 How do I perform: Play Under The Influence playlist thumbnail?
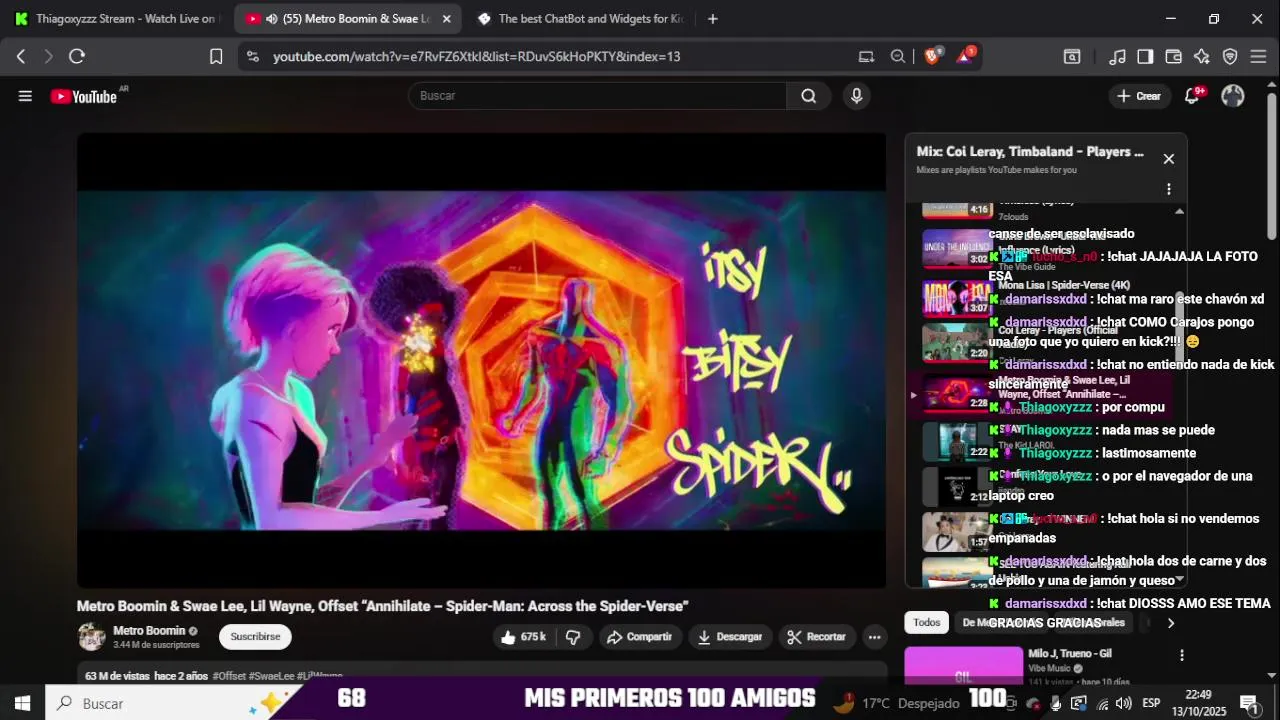coord(956,249)
